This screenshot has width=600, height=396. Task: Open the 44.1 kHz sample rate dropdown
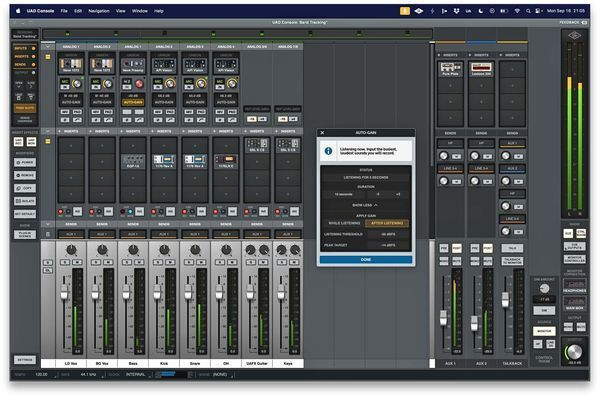coord(89,375)
